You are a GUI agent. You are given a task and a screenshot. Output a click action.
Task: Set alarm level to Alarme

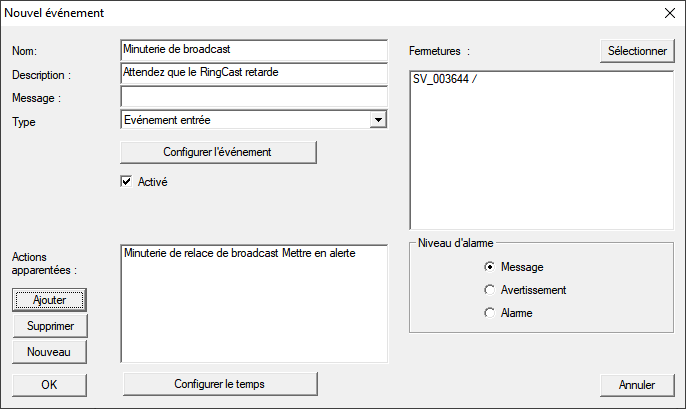click(489, 313)
